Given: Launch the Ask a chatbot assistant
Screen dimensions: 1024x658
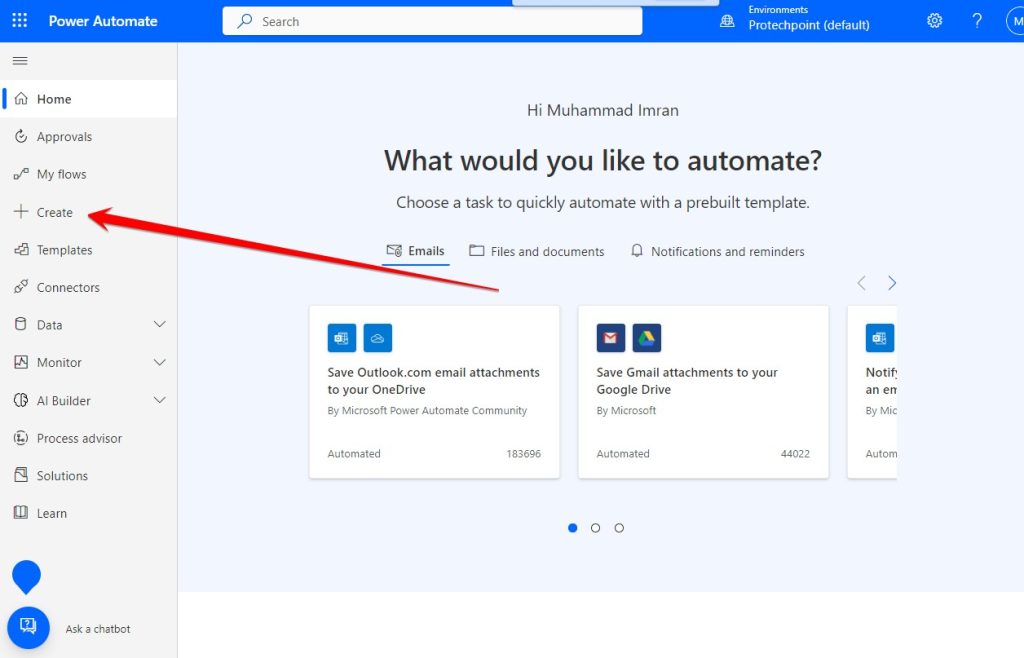Looking at the screenshot, I should point(27,628).
